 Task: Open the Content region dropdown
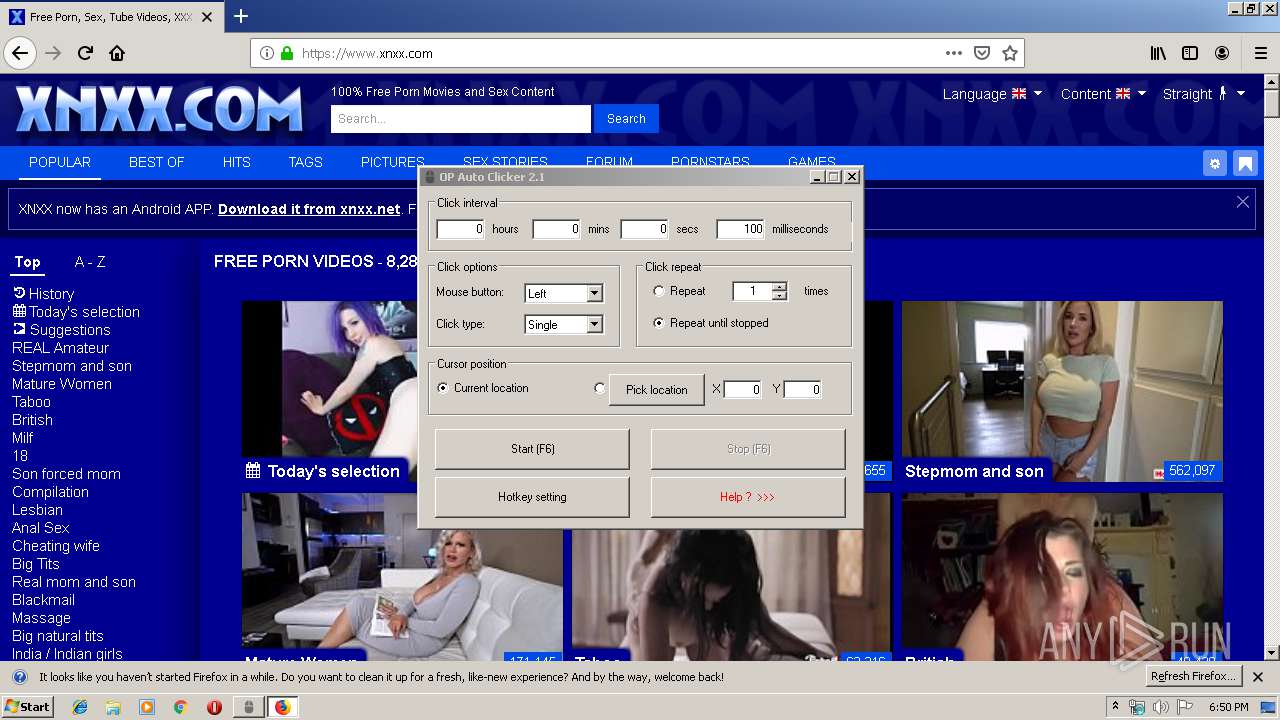1103,94
